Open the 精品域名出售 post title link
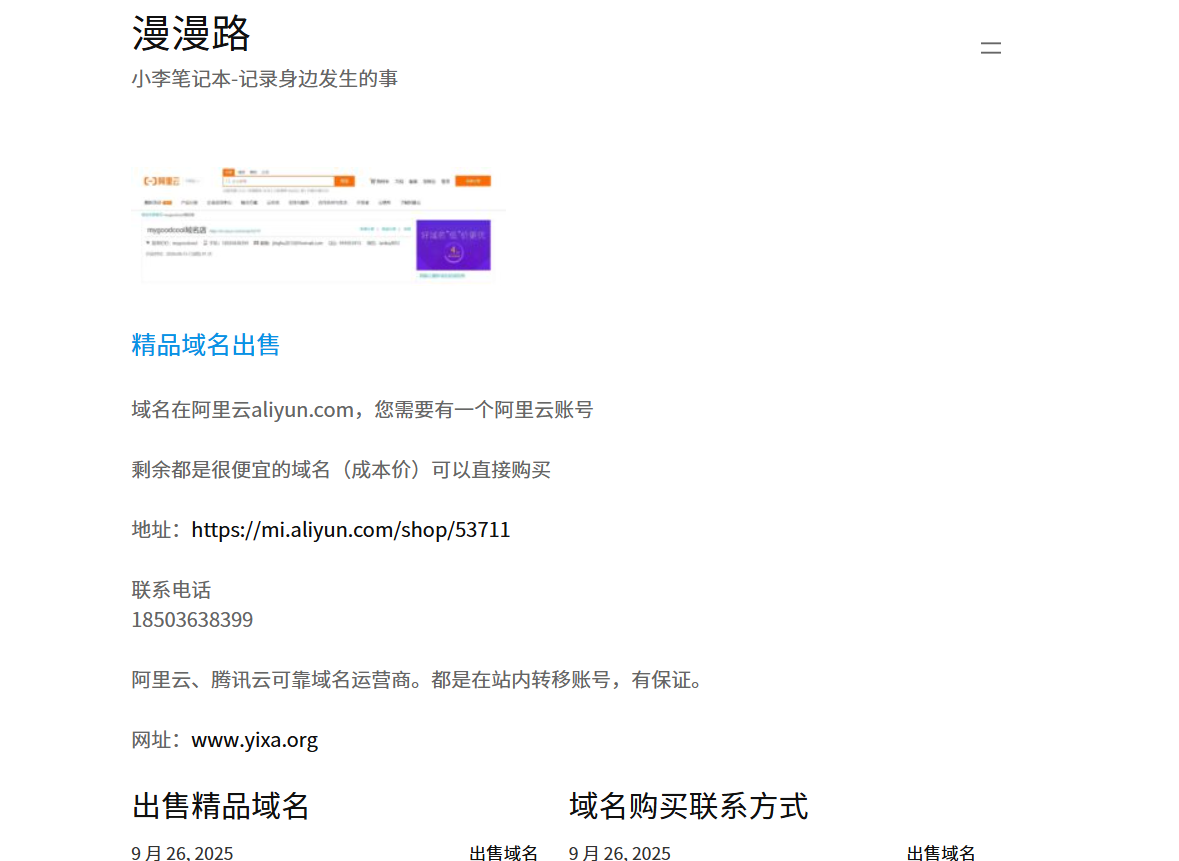Image resolution: width=1179 pixels, height=861 pixels. [x=205, y=345]
